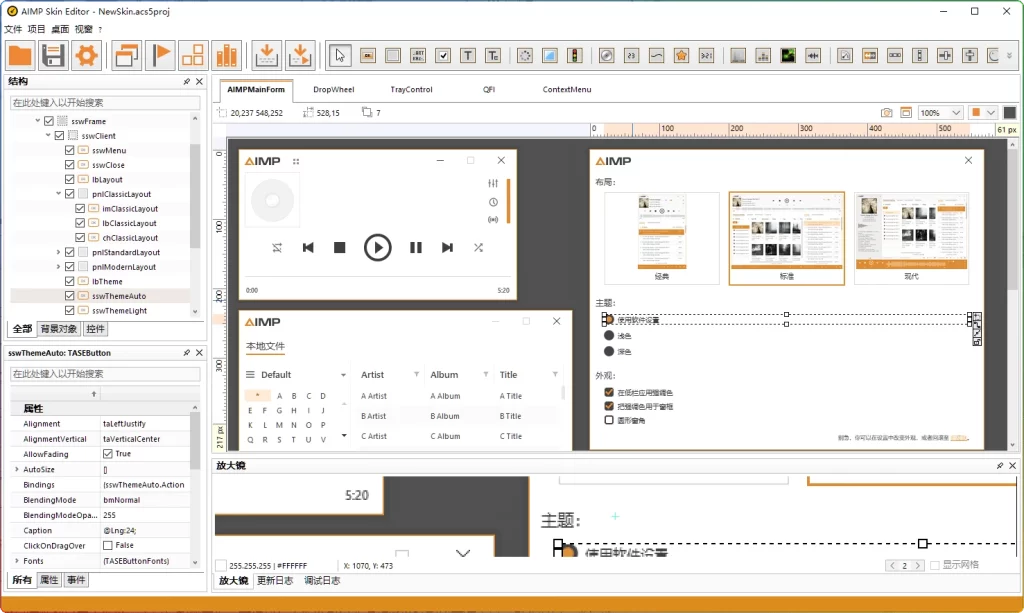The image size is (1024, 613).
Task: Uncheck the lbLayout element checkbox
Action: point(69,179)
